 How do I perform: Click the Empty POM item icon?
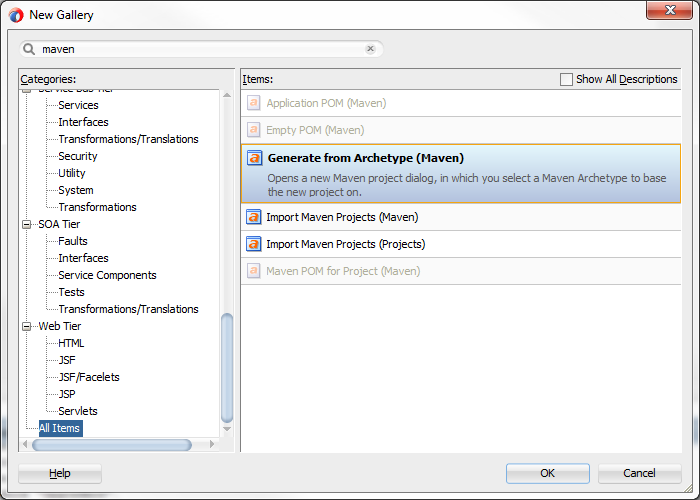254,130
